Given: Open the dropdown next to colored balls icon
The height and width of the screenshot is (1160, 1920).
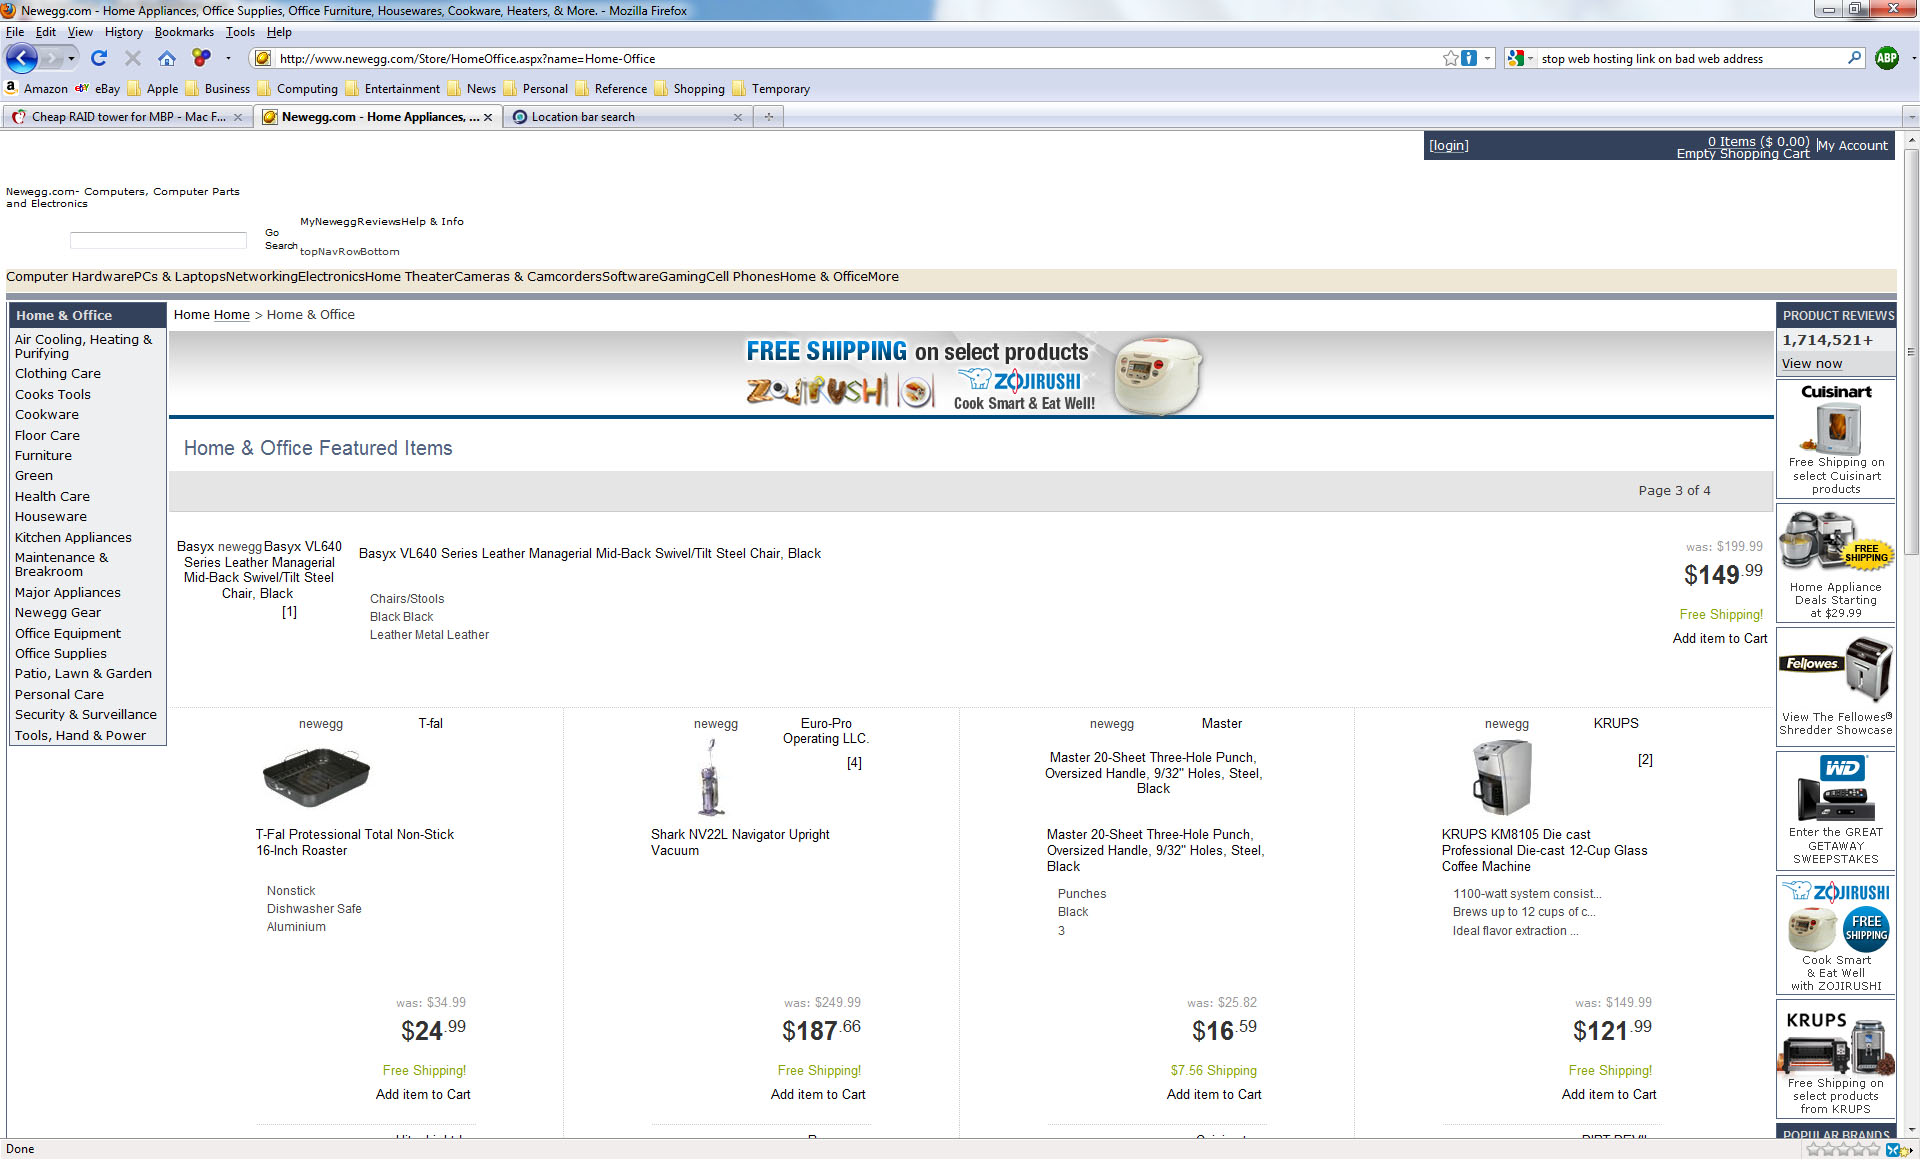Looking at the screenshot, I should 228,58.
